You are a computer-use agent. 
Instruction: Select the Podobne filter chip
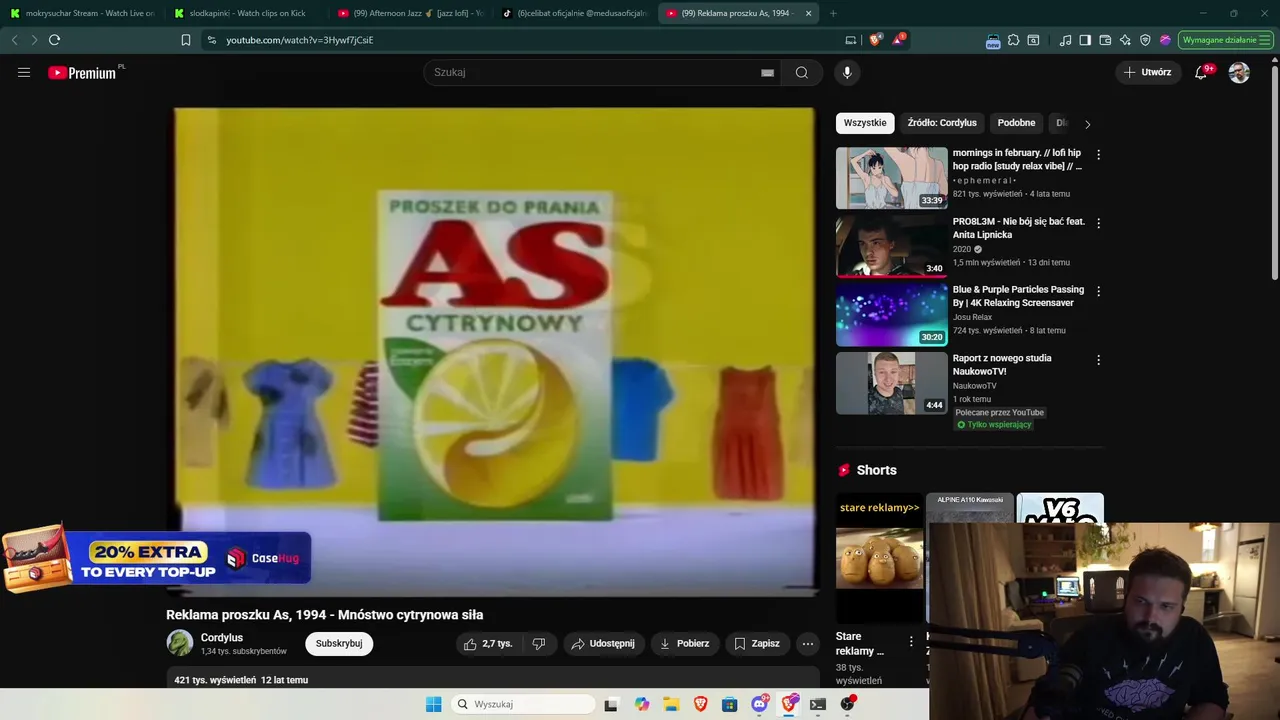click(1016, 123)
